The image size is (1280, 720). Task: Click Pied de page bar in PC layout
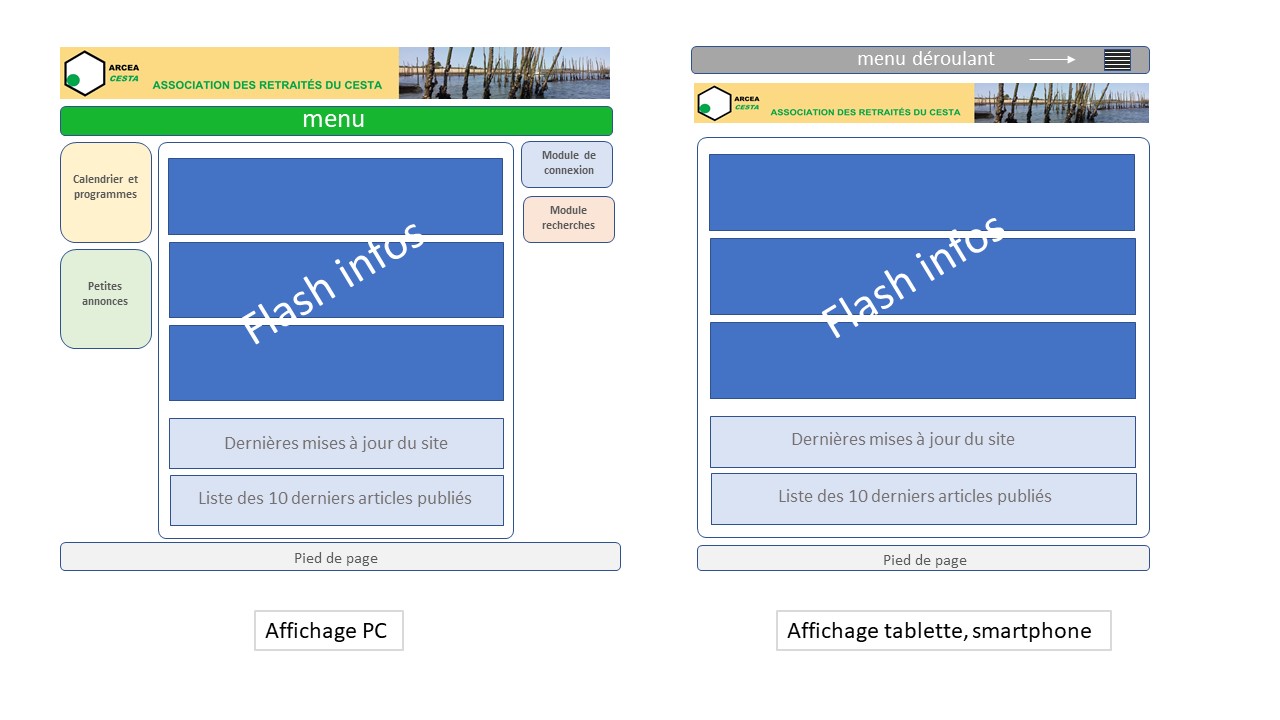pos(340,557)
